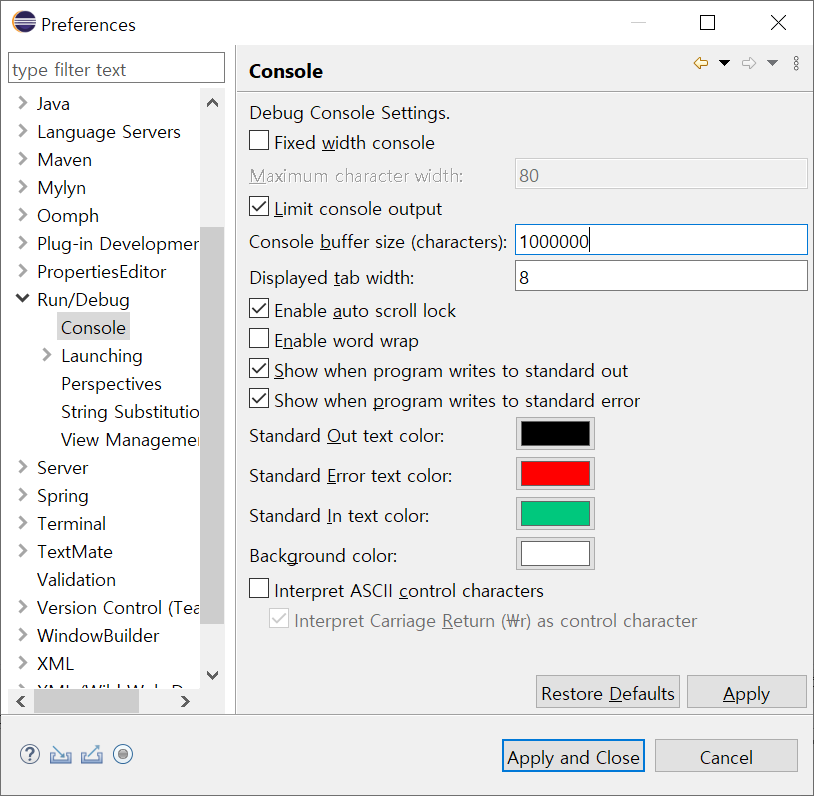Expand the XML tree node
Image resolution: width=814 pixels, height=796 pixels.
(22, 663)
